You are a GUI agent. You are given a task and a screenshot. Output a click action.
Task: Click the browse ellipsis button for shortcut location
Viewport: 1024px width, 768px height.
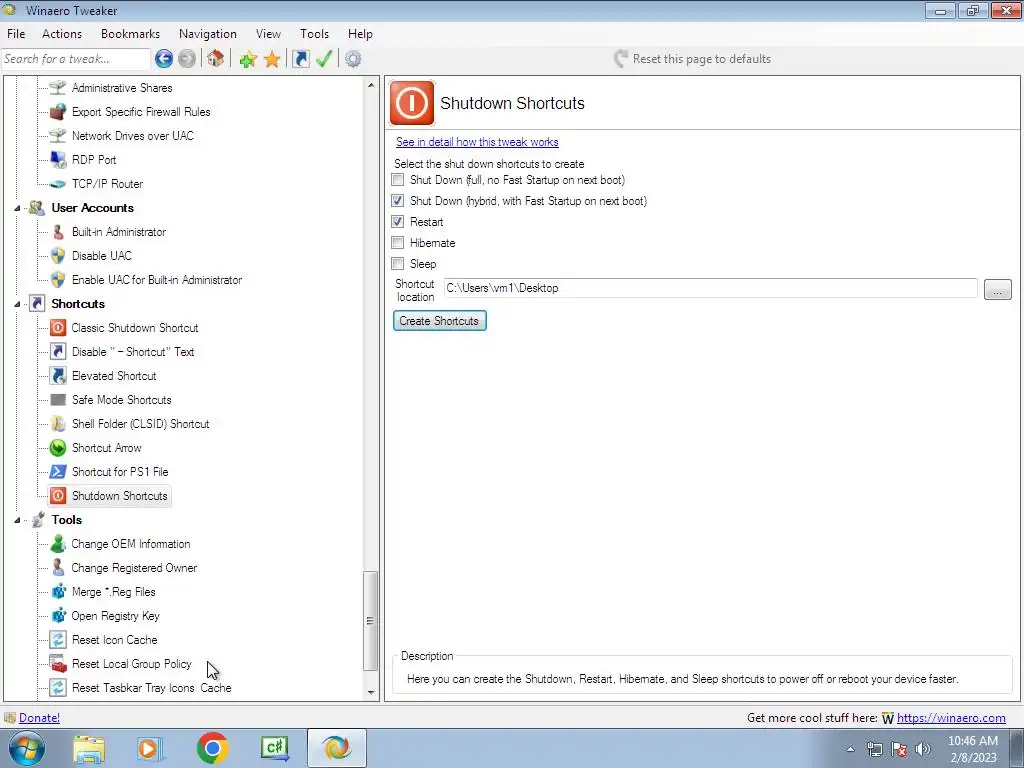click(997, 289)
